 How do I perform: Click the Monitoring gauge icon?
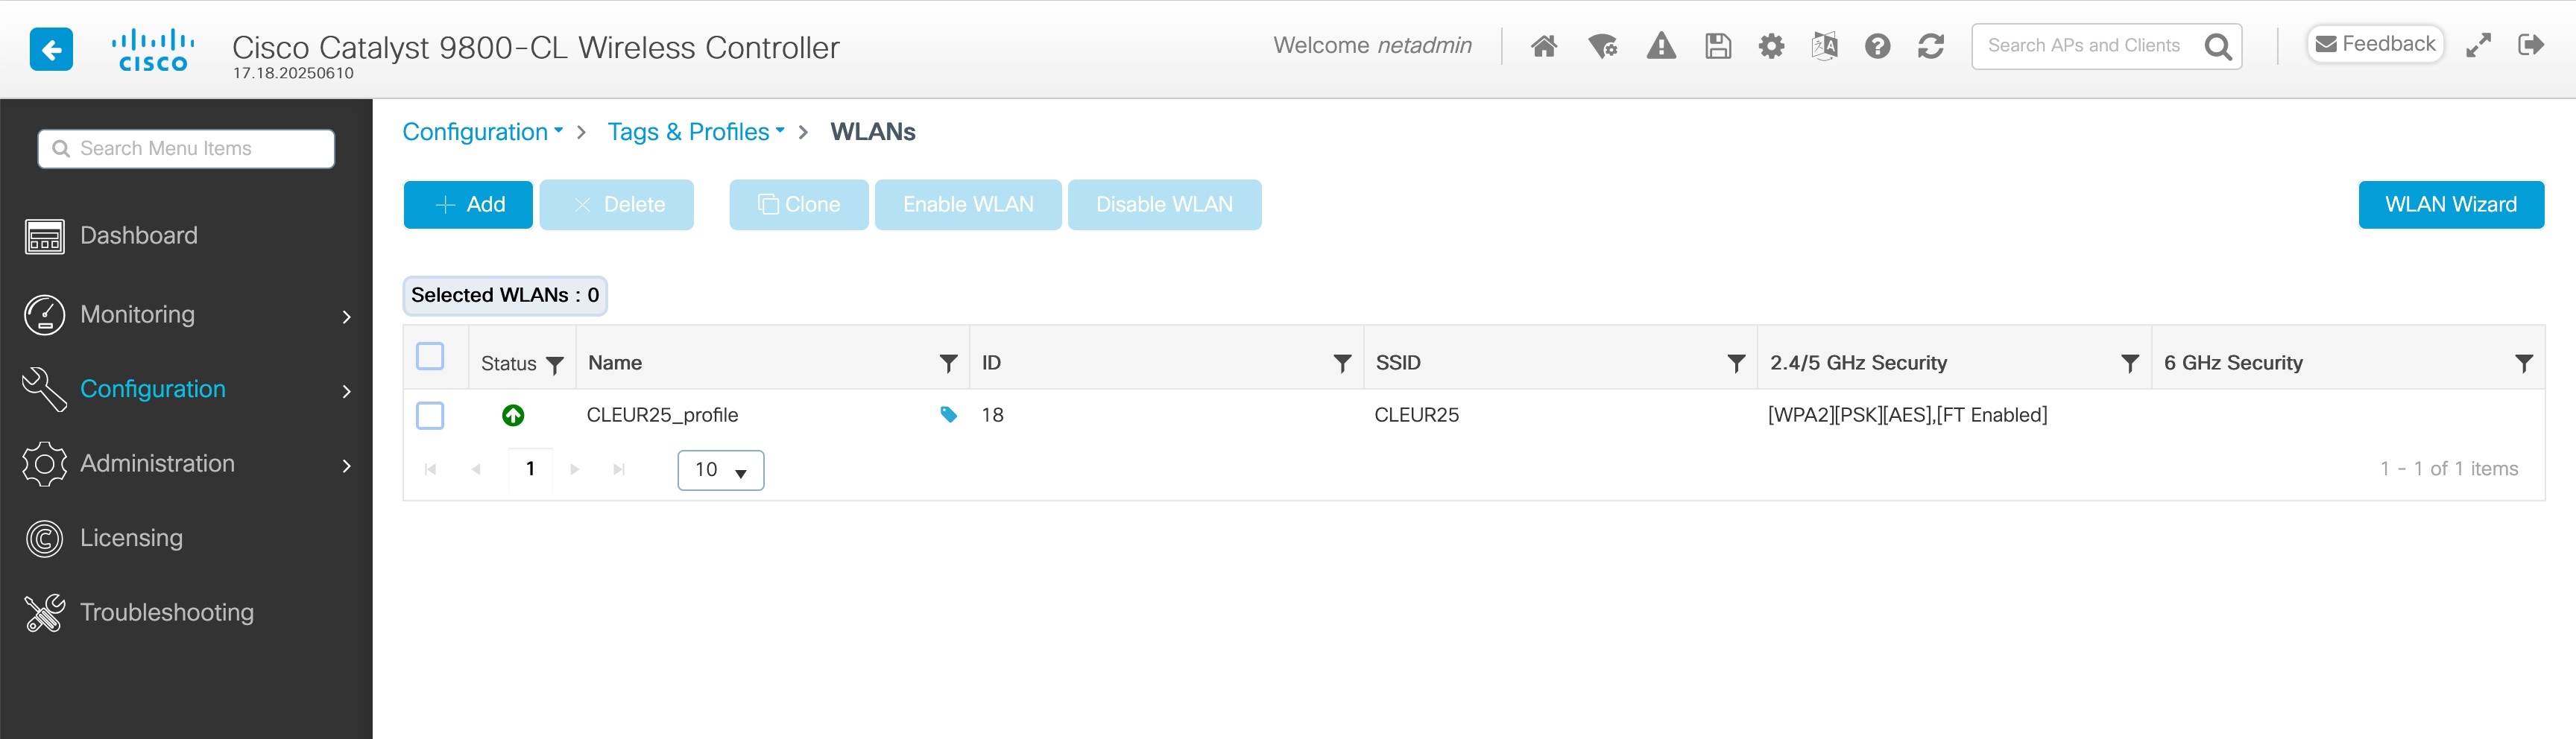pyautogui.click(x=45, y=315)
